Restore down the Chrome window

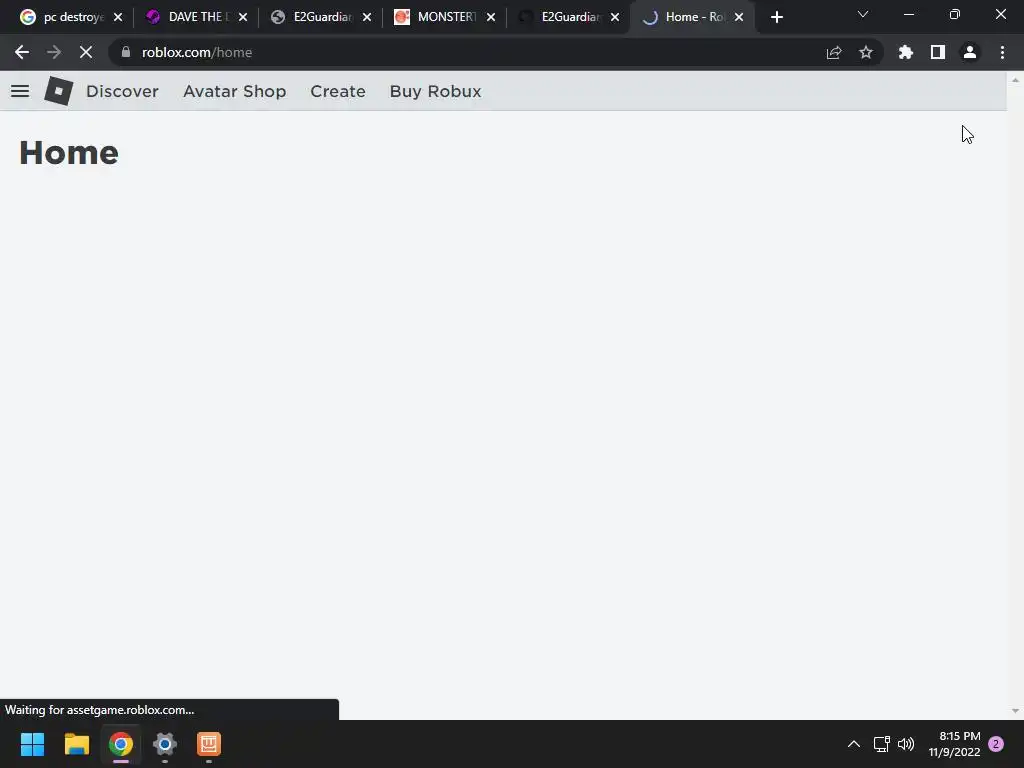(955, 14)
